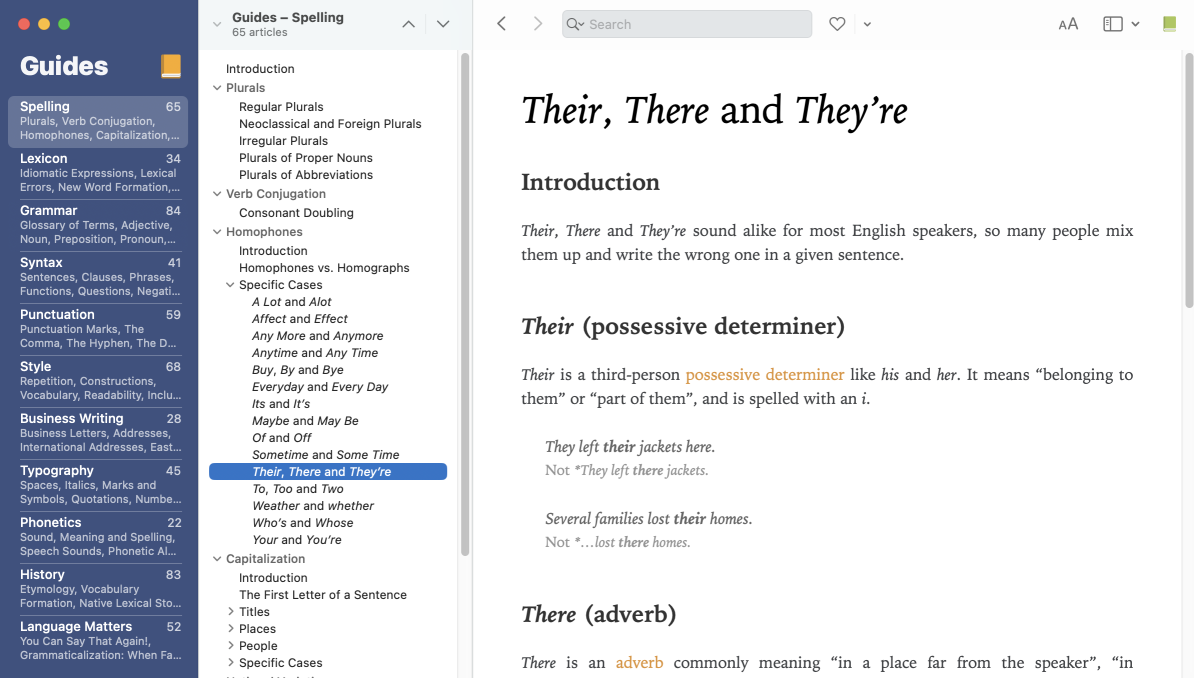Image resolution: width=1194 pixels, height=678 pixels.
Task: Collapse the Plurals section
Action: click(x=217, y=88)
